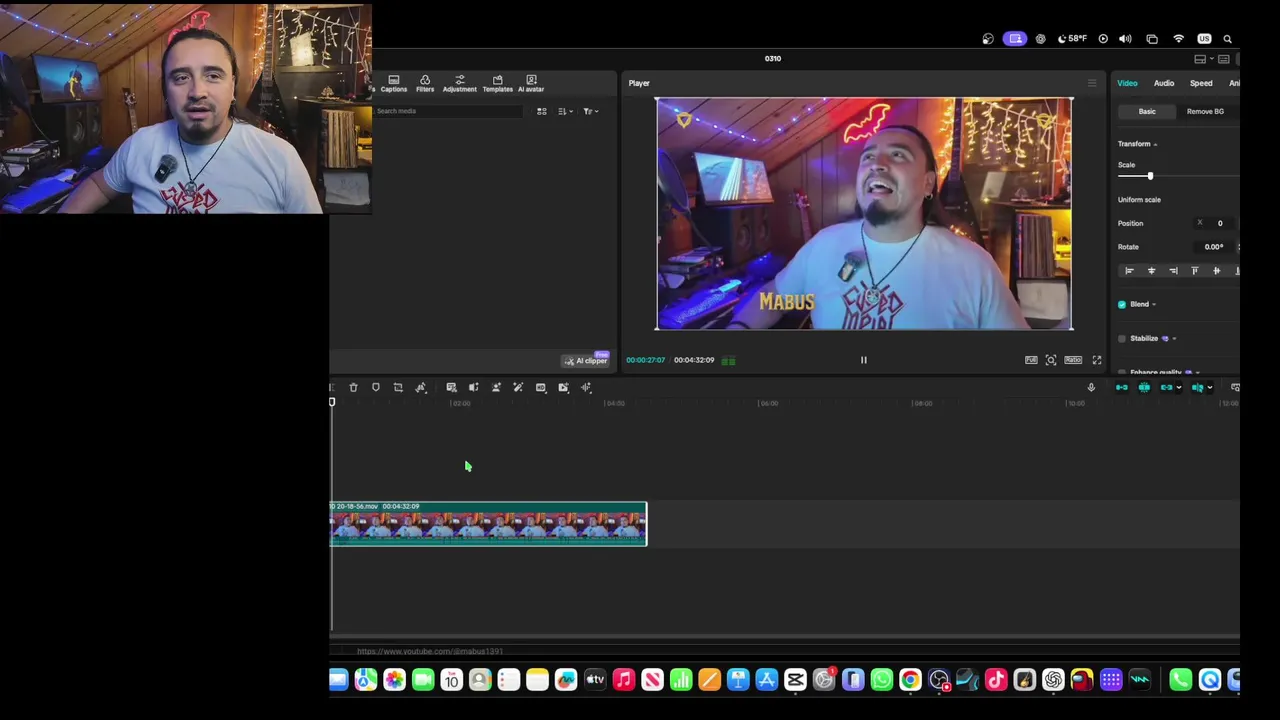This screenshot has width=1280, height=720.
Task: Switch to the Video properties tab
Action: [1127, 83]
